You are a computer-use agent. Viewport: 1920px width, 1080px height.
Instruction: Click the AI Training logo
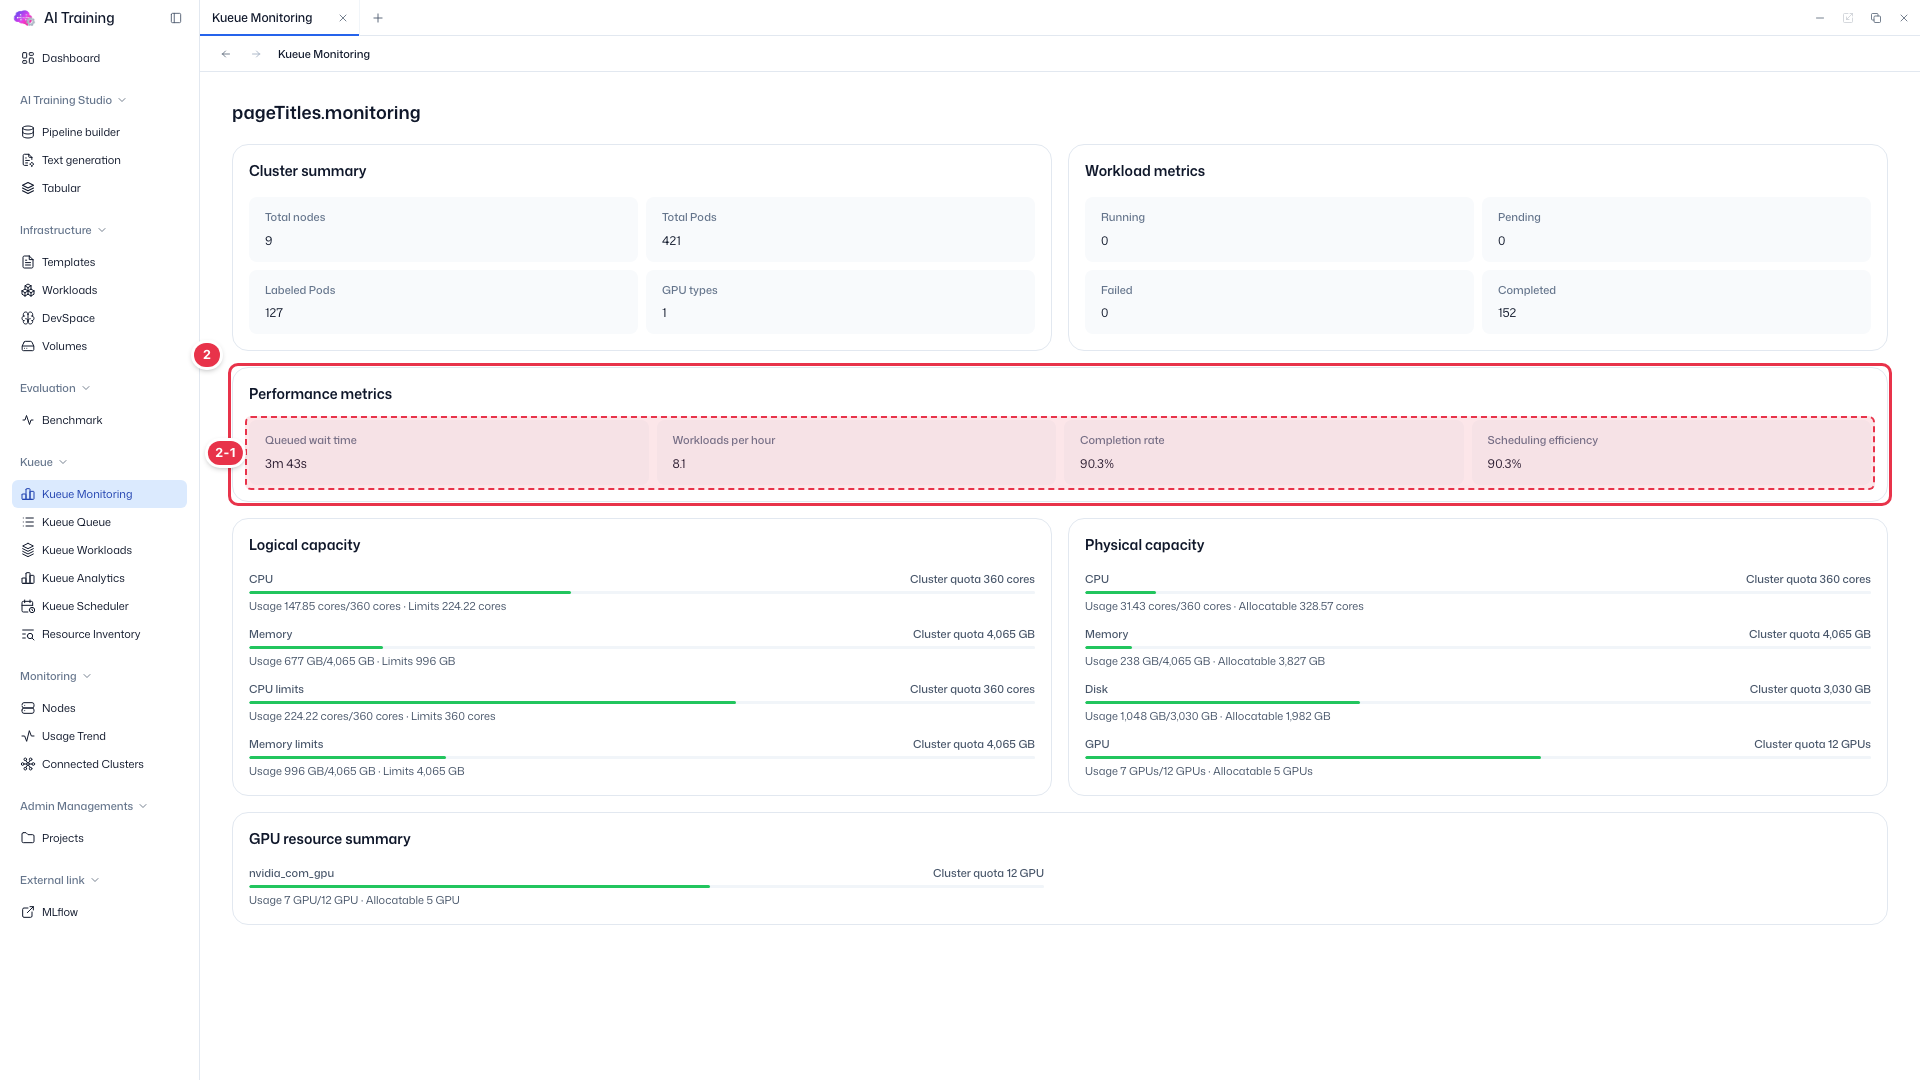click(24, 18)
